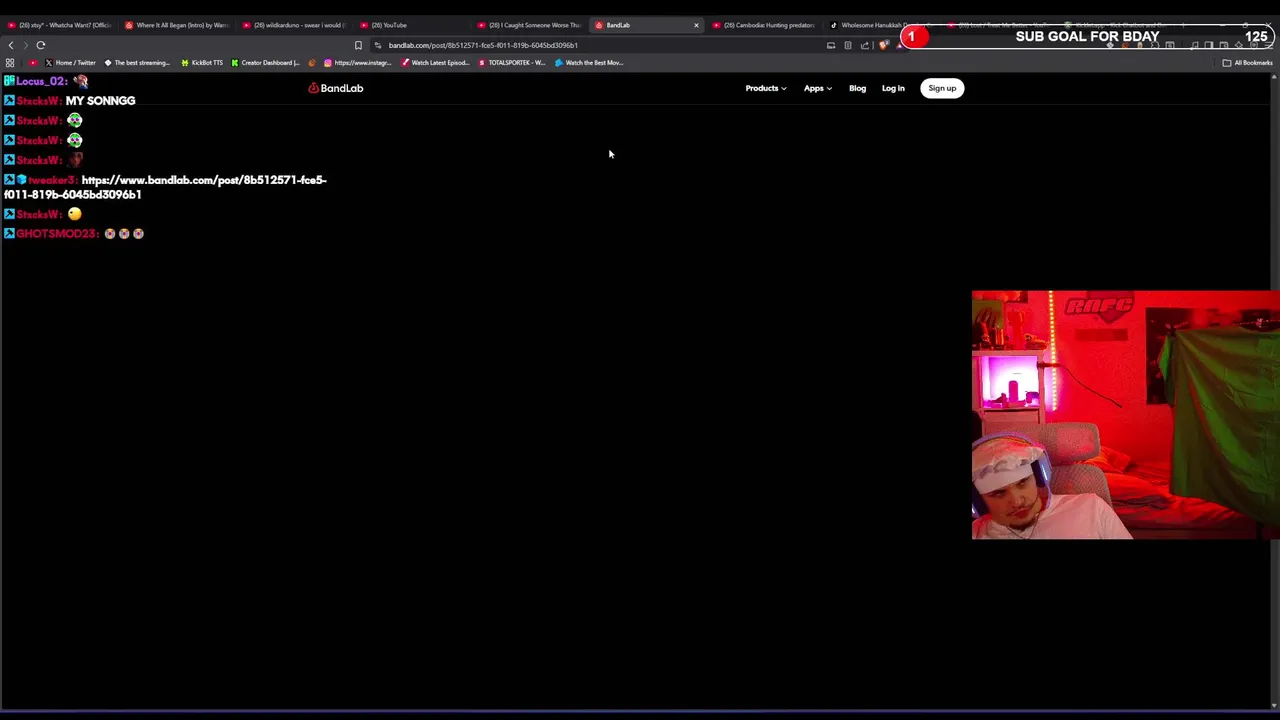Switch to Cambodia Hunting predators tab
The image size is (1280, 720).
(765, 25)
